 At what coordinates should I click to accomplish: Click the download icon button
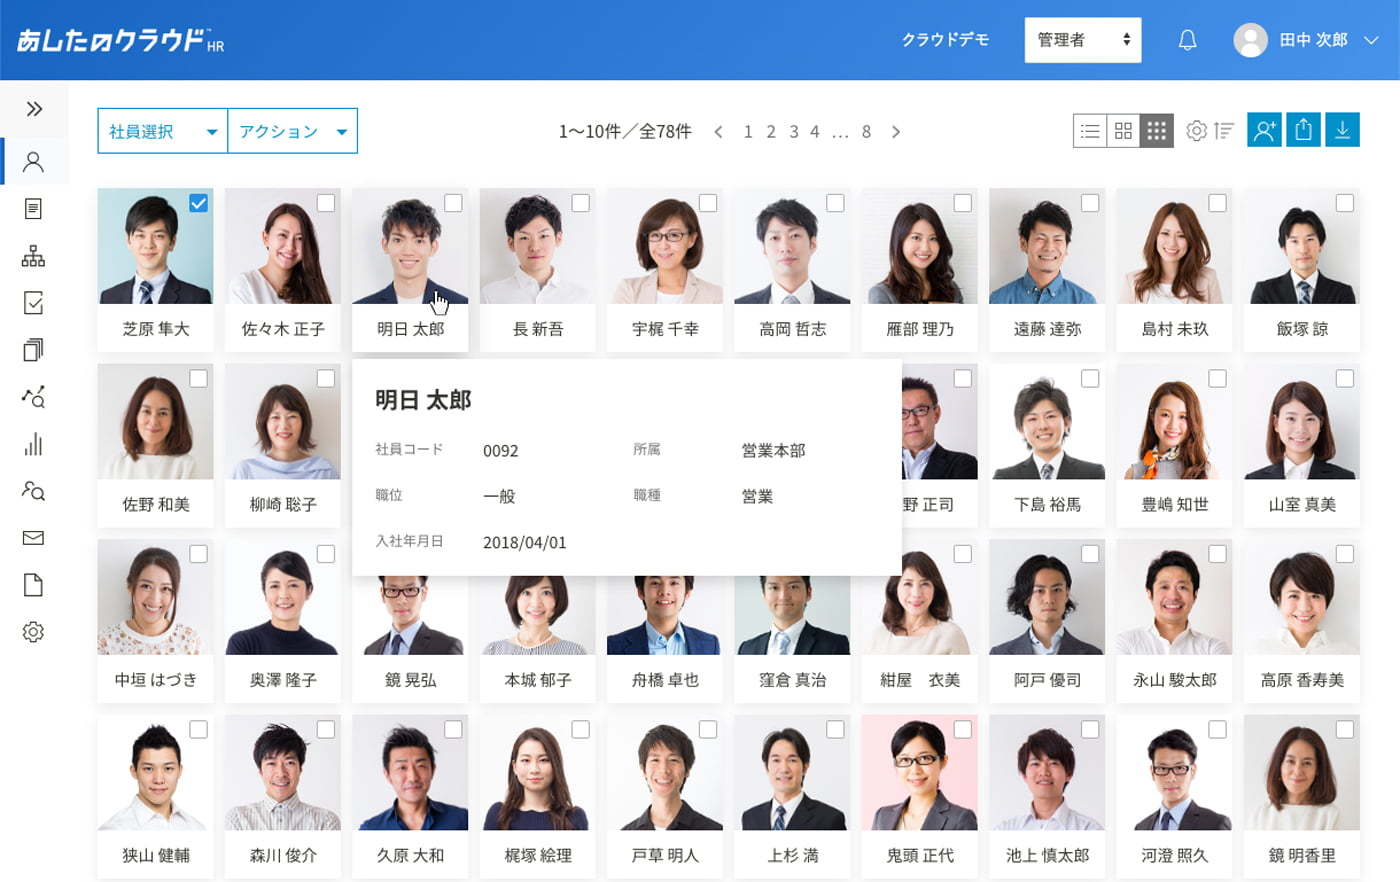(x=1342, y=130)
